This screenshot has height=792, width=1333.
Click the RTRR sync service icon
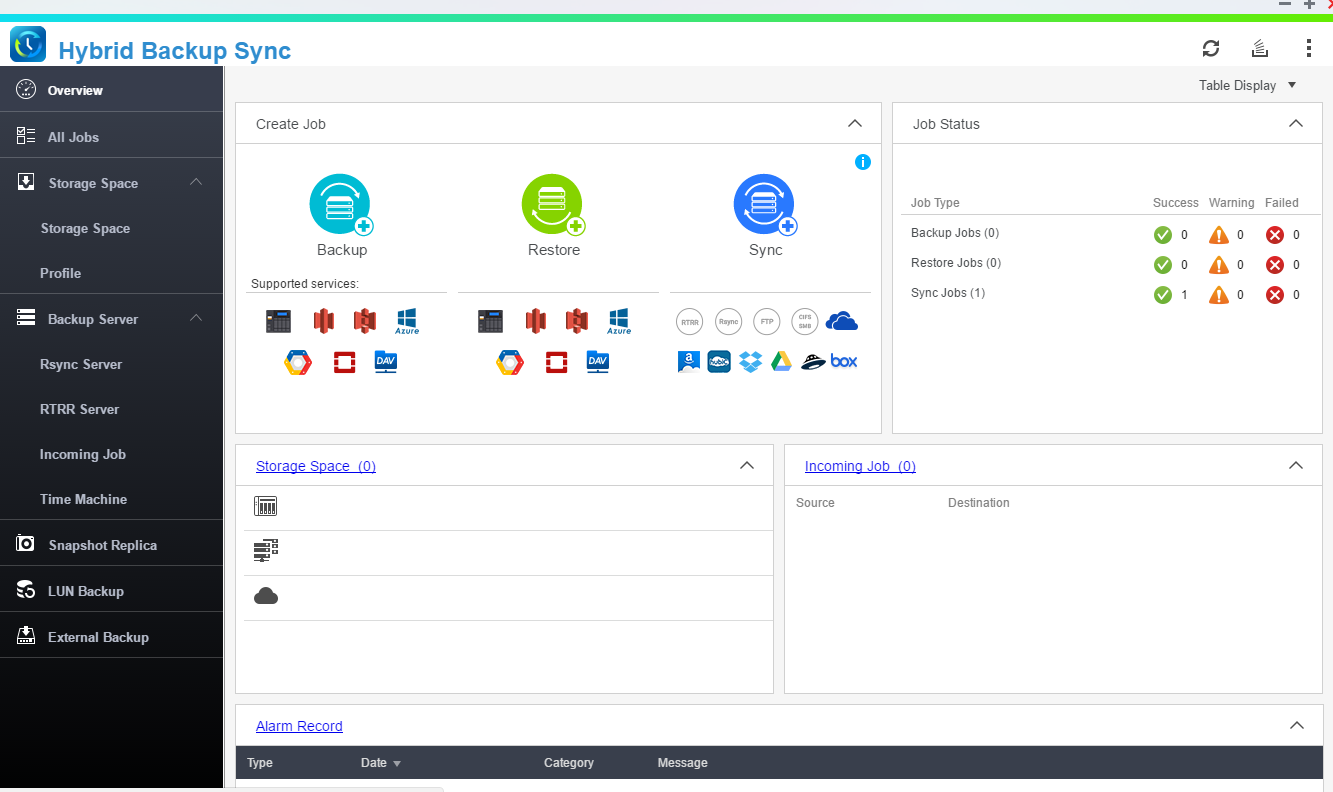tap(690, 322)
